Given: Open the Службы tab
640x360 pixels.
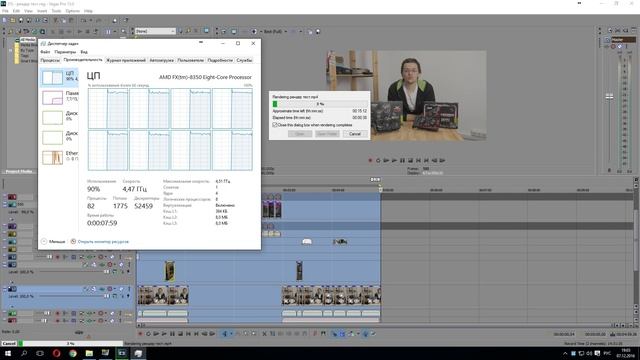Looking at the screenshot, I should tap(244, 60).
